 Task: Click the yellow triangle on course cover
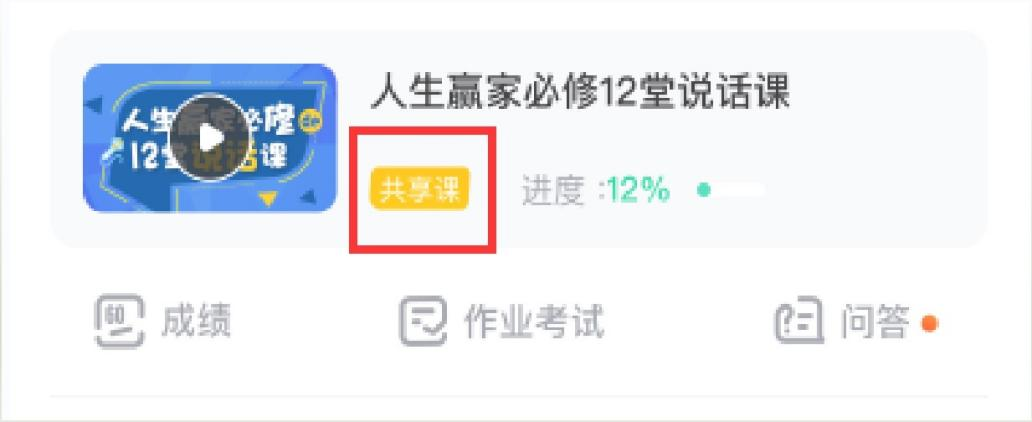tap(267, 198)
